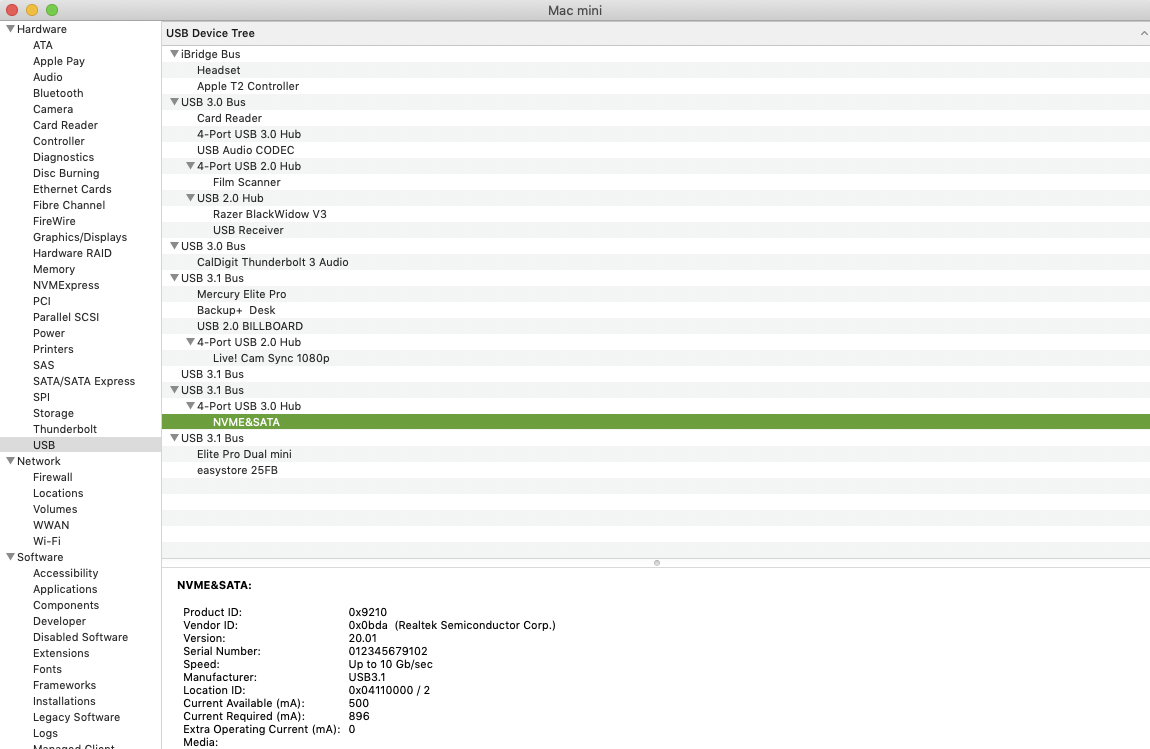Select the 4-Port USB 3.0 Hub under Card Reader
The width and height of the screenshot is (1150, 749).
[x=656, y=134]
